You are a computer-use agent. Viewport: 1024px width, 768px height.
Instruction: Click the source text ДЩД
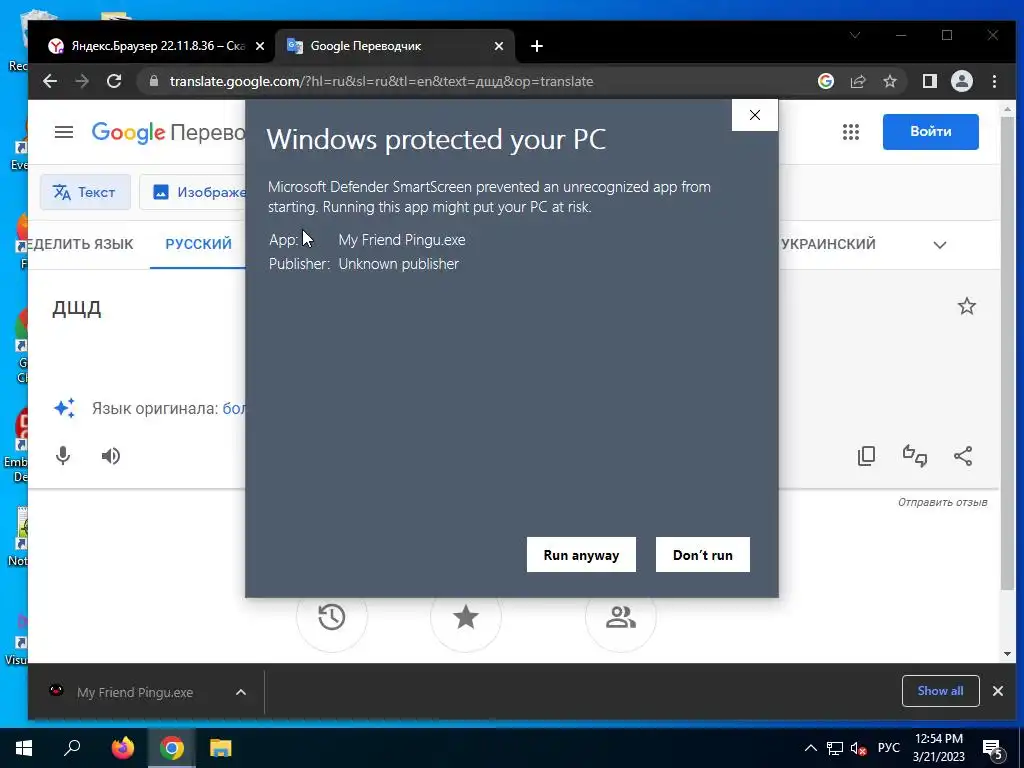76,308
